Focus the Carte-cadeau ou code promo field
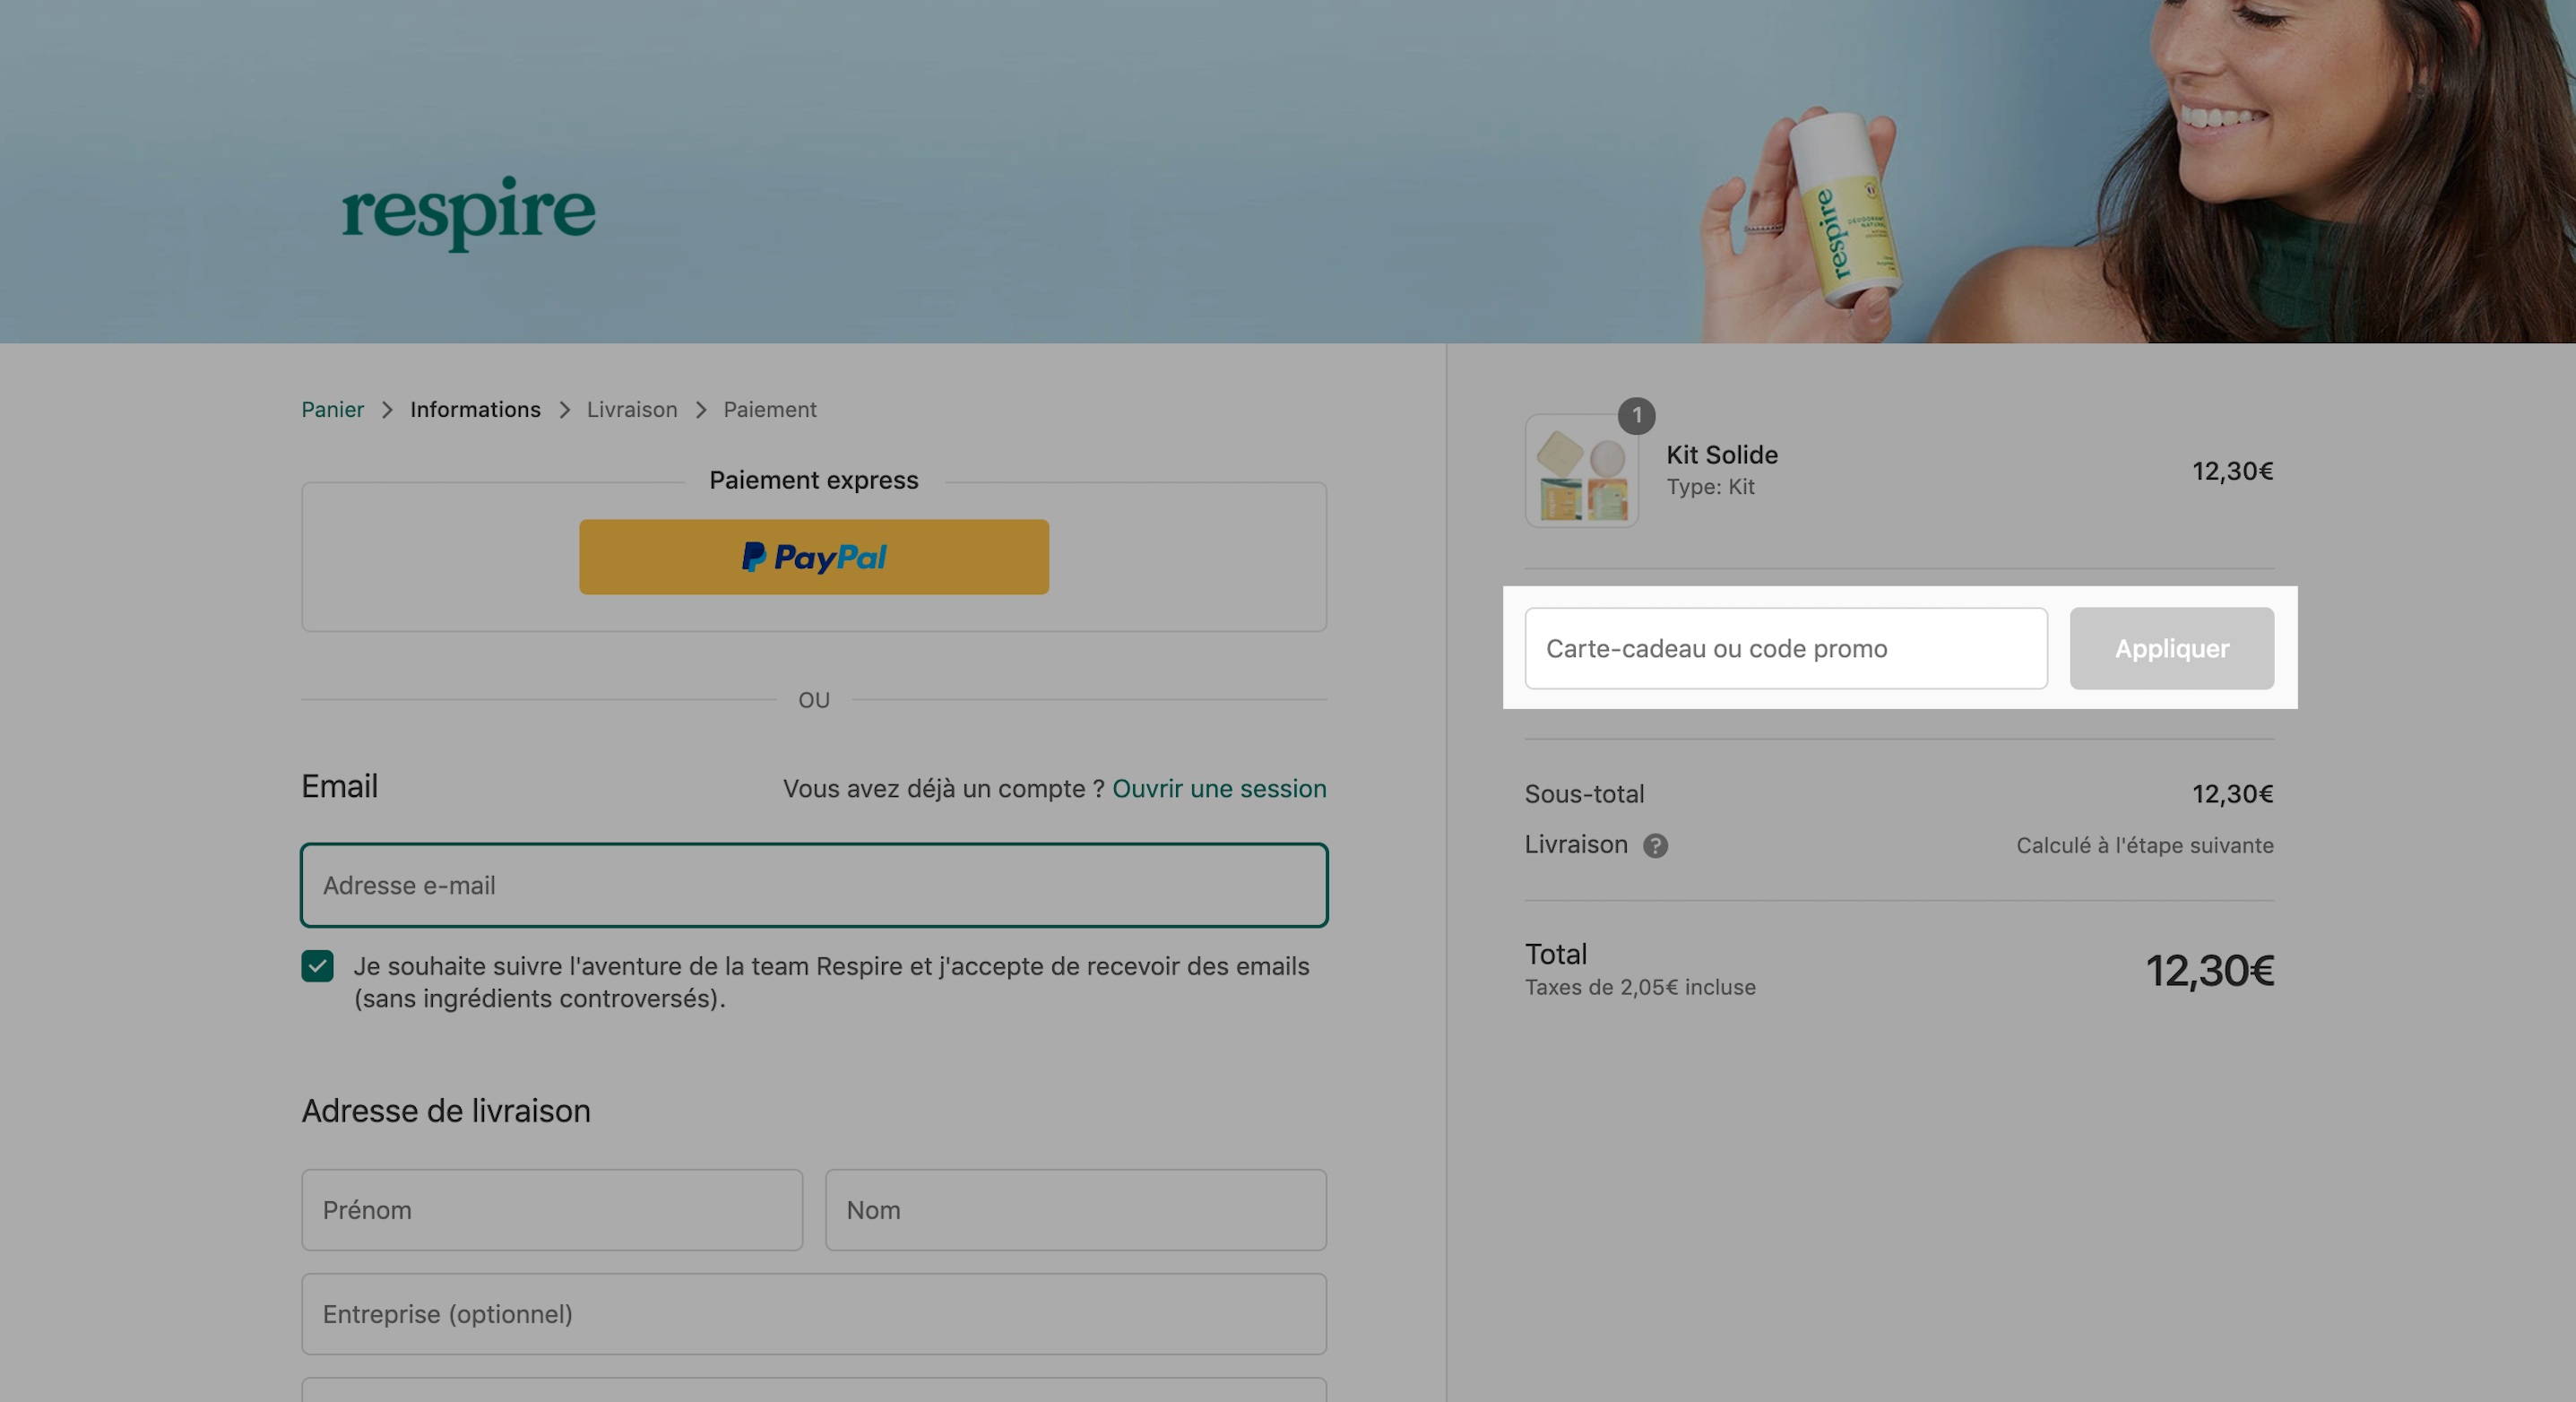 coord(1786,649)
